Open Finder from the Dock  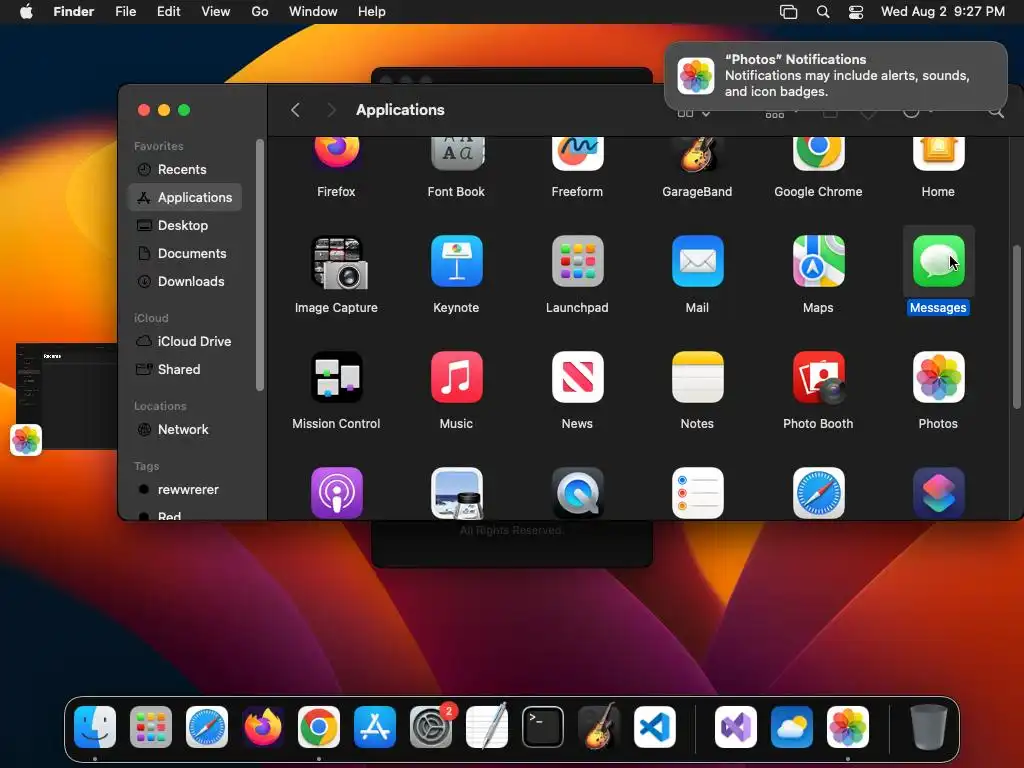point(95,727)
